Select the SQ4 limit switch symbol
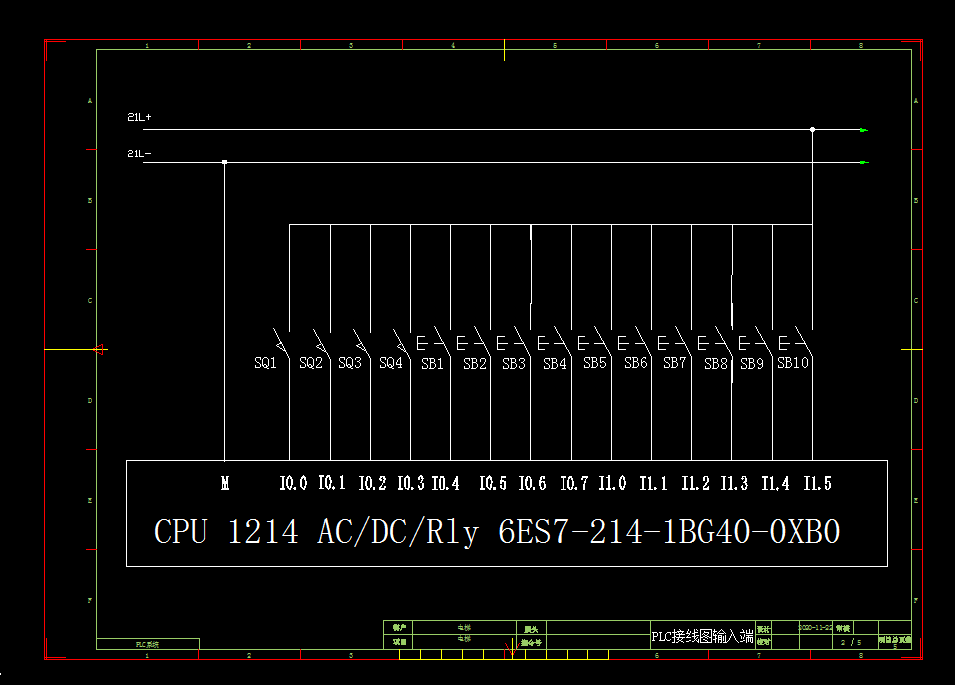955x685 pixels. click(402, 343)
